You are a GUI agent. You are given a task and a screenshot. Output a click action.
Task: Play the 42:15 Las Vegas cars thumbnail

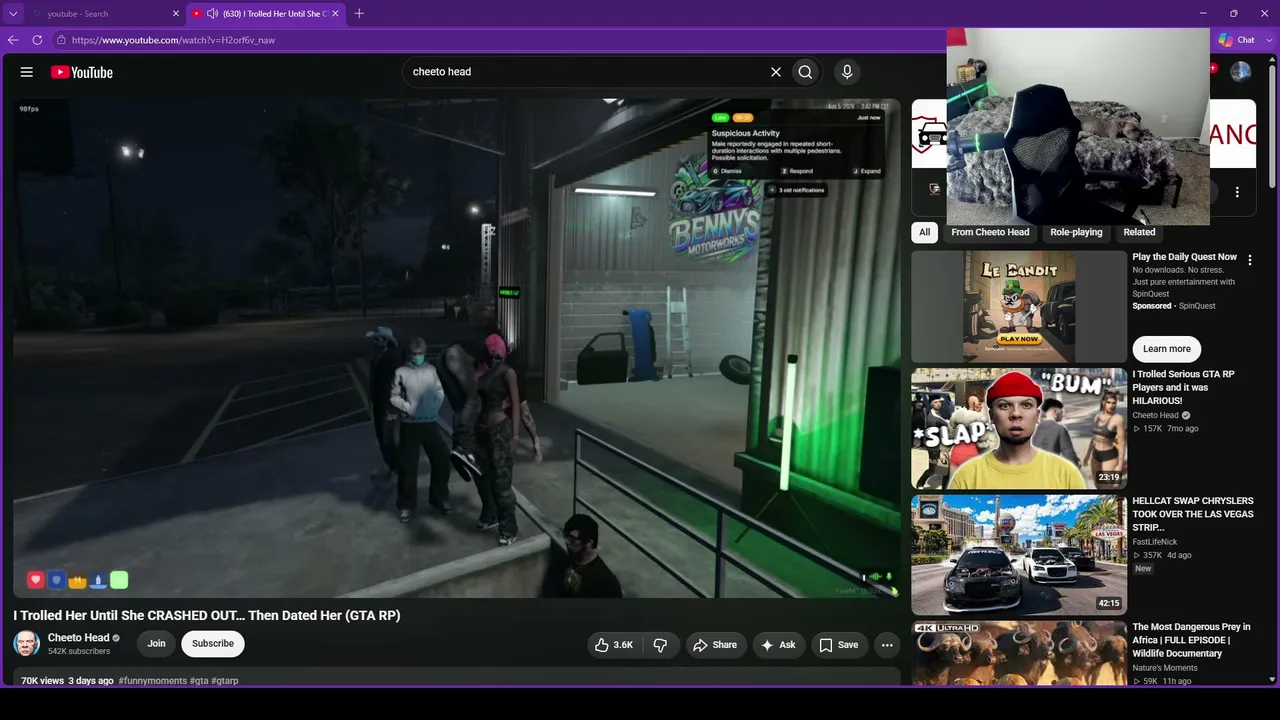click(1019, 555)
